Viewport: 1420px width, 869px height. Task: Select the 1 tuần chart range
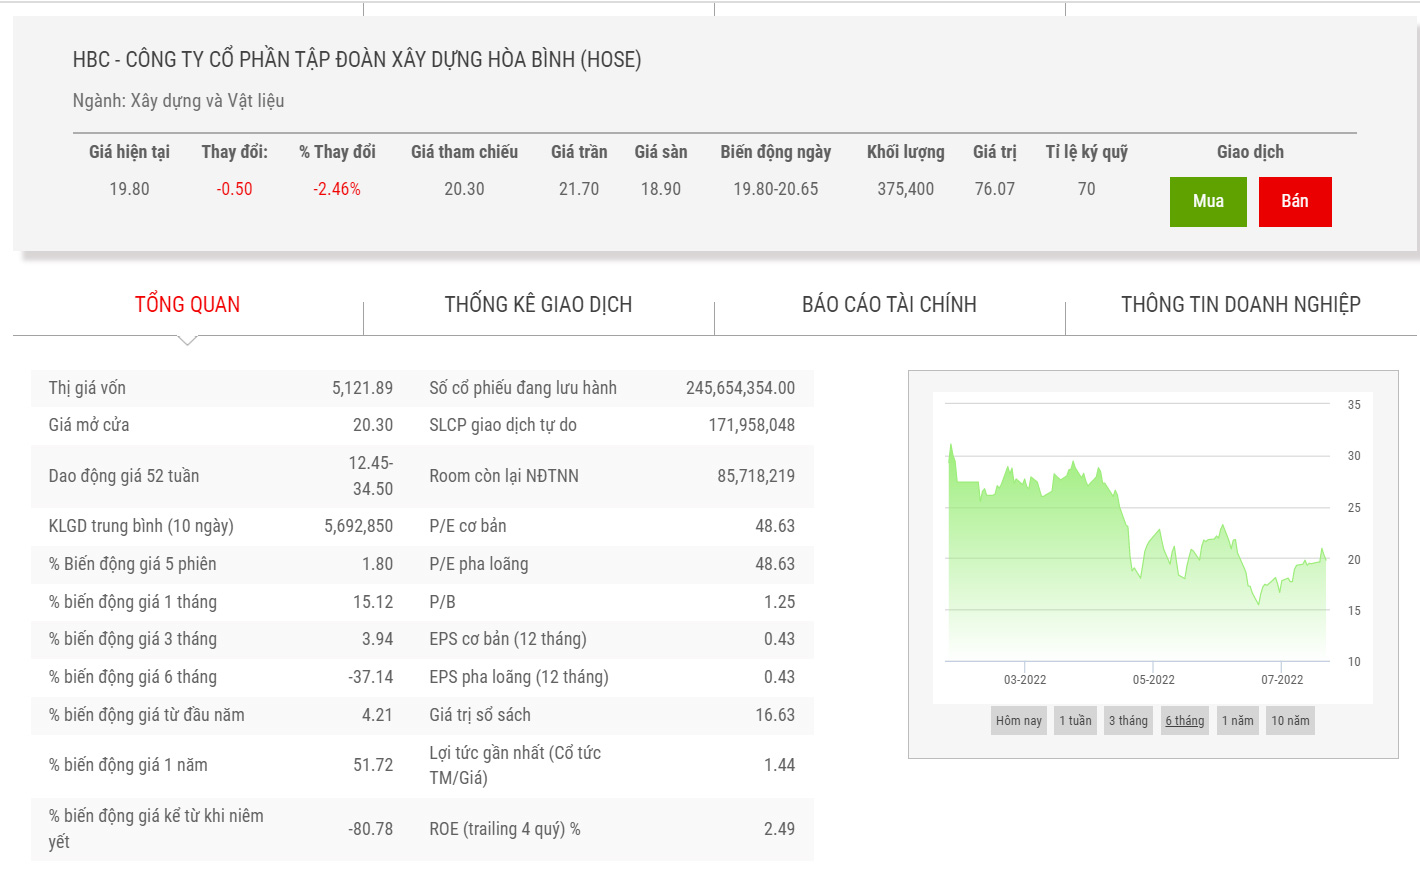tap(1075, 721)
